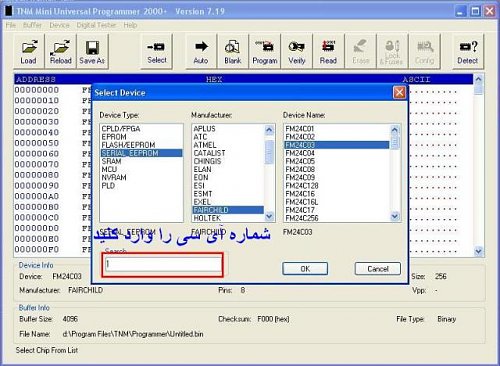
Task: Select device FM24C03 in the list
Action: point(337,145)
